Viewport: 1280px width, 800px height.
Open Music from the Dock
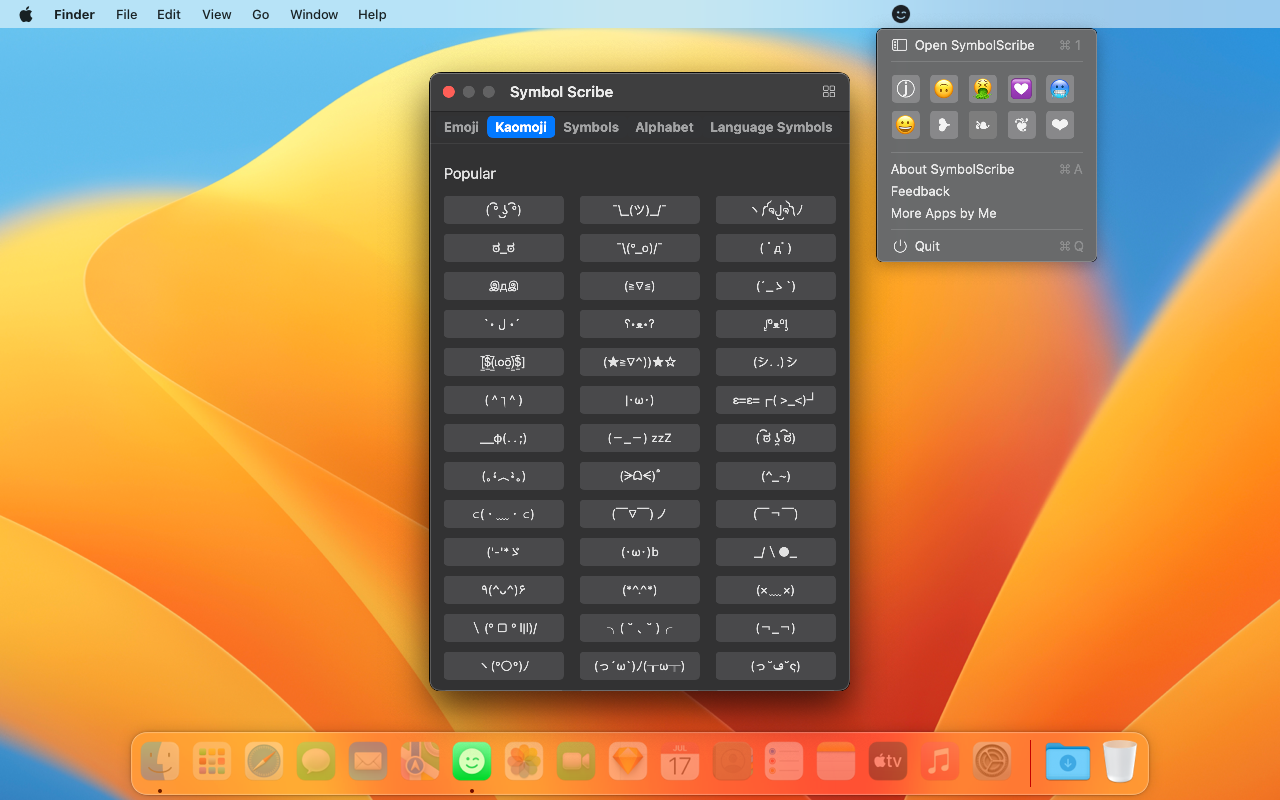point(940,762)
